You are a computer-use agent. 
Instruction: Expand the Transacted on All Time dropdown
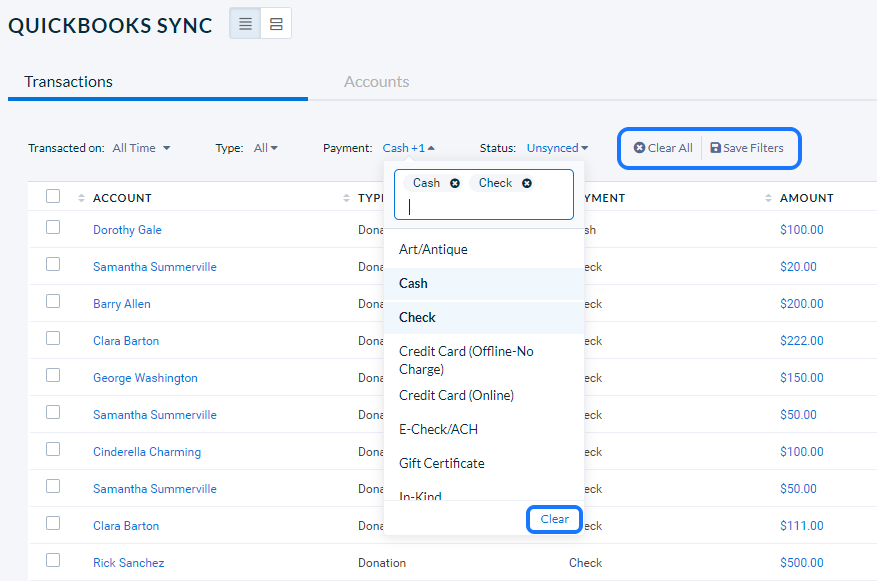pos(141,148)
